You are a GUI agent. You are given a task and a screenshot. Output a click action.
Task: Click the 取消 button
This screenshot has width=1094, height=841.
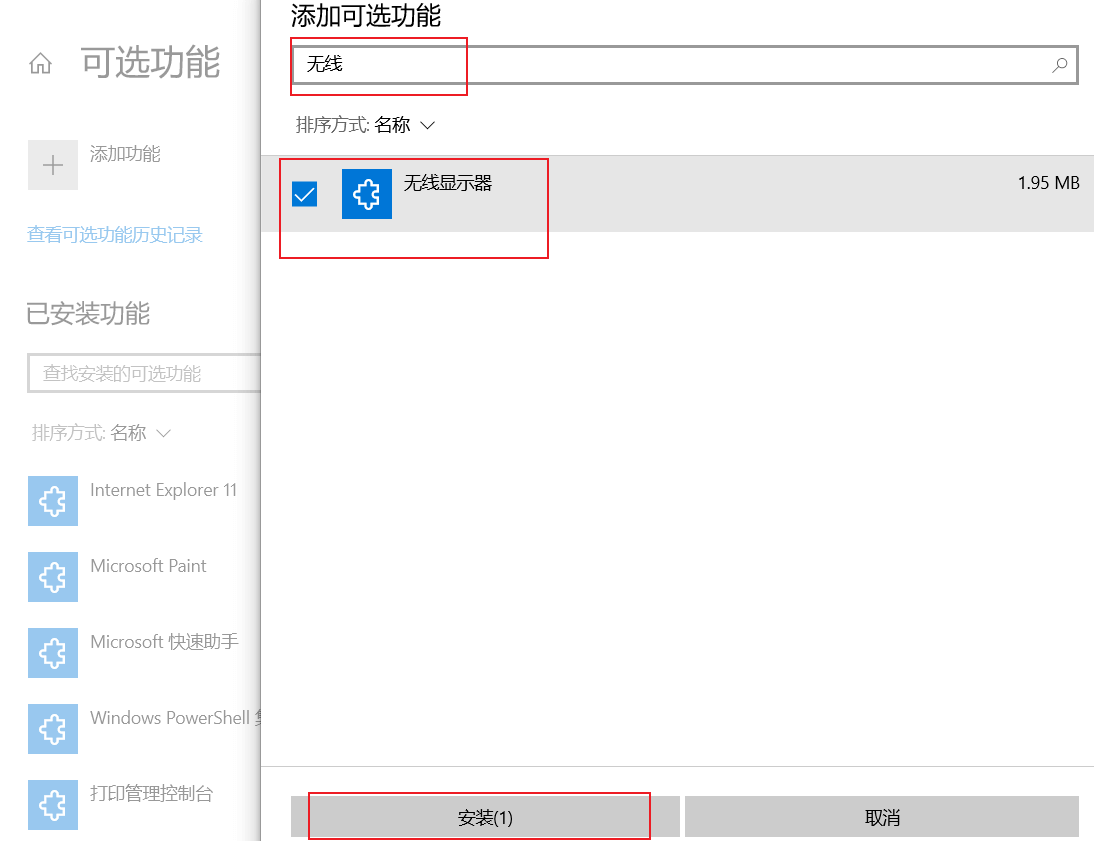pyautogui.click(x=882, y=817)
